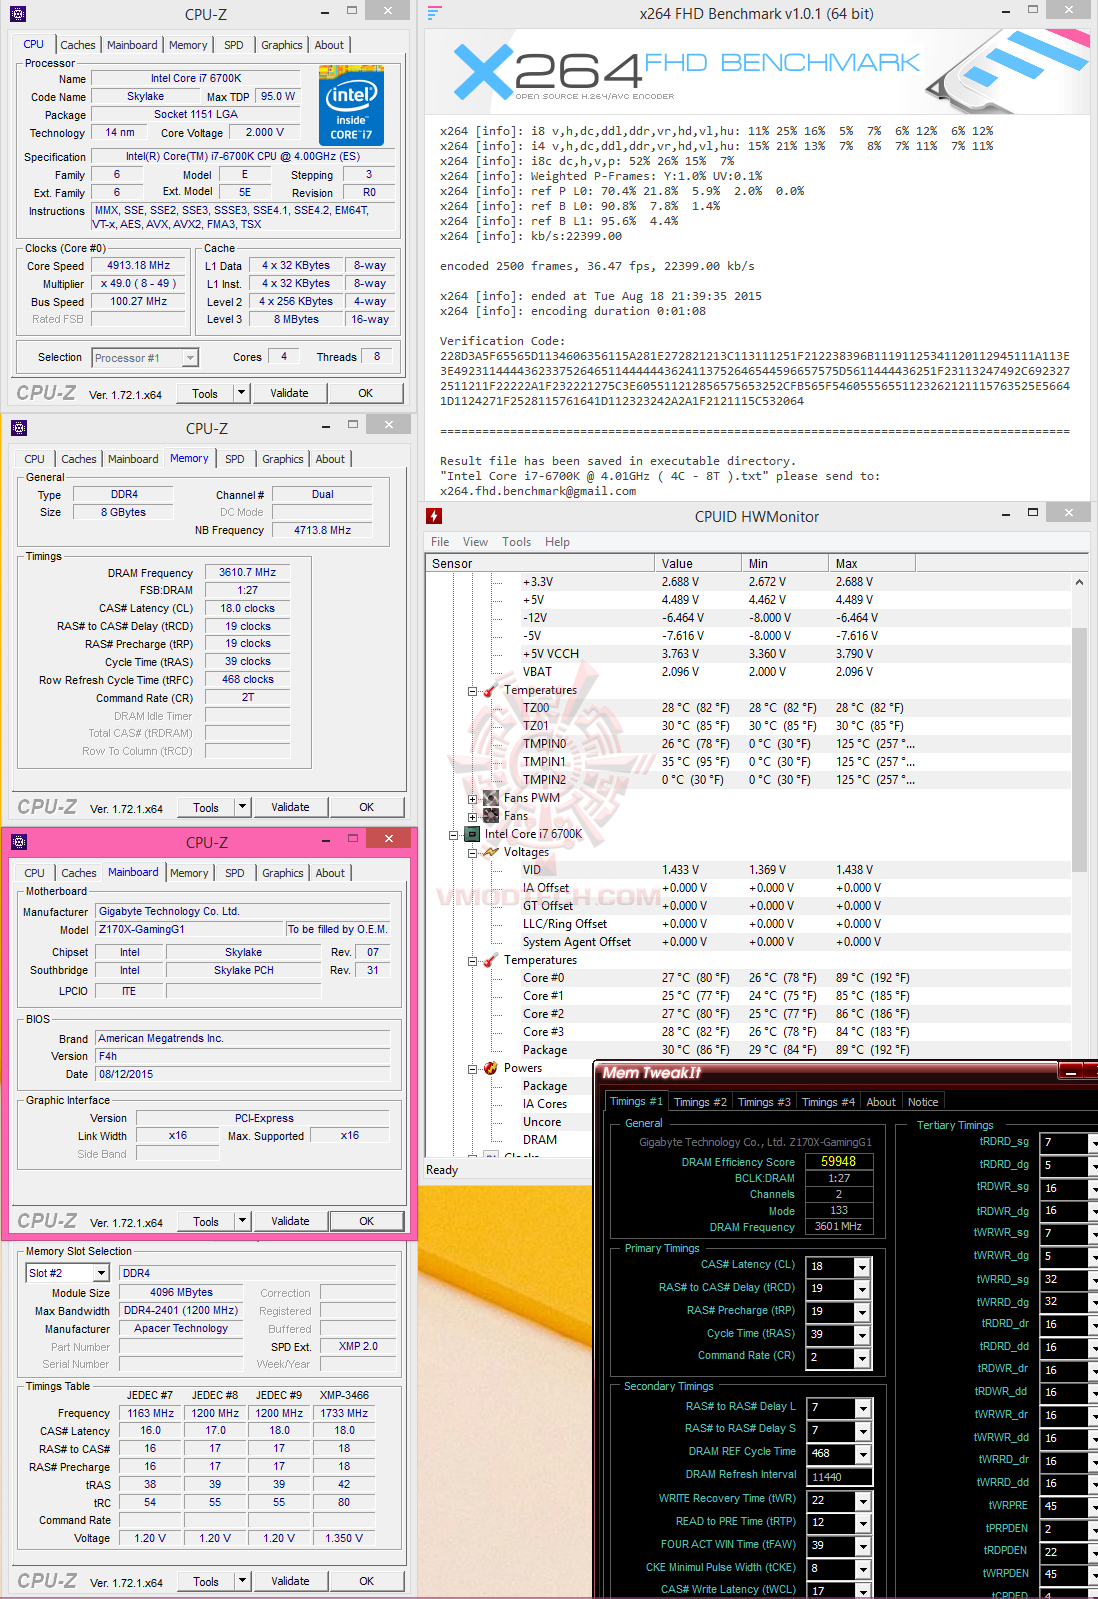Open the File menu in HWMonitor

[x=440, y=542]
